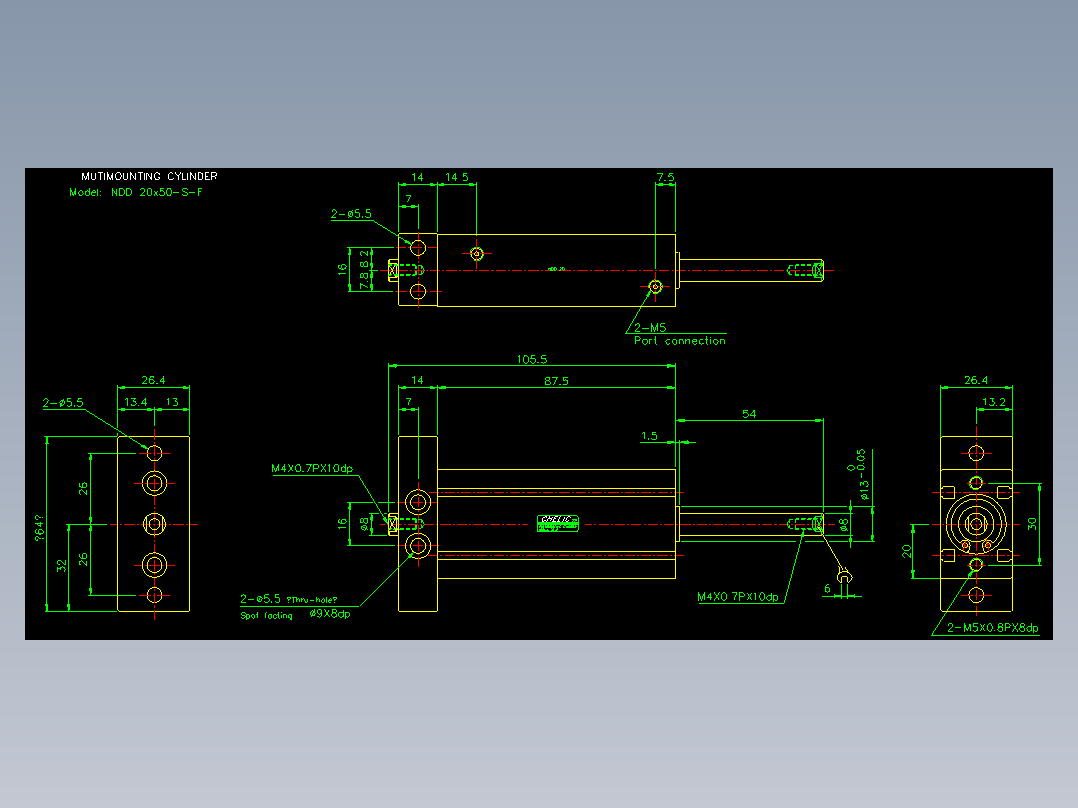Select the "20" dimension in the right end view

click(x=907, y=551)
